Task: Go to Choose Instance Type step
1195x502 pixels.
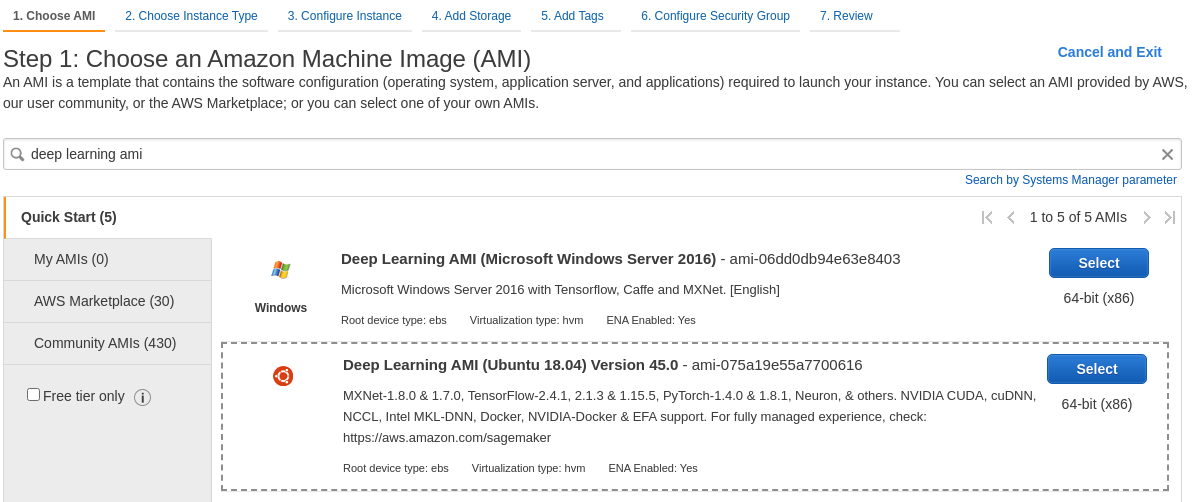Action: click(191, 16)
